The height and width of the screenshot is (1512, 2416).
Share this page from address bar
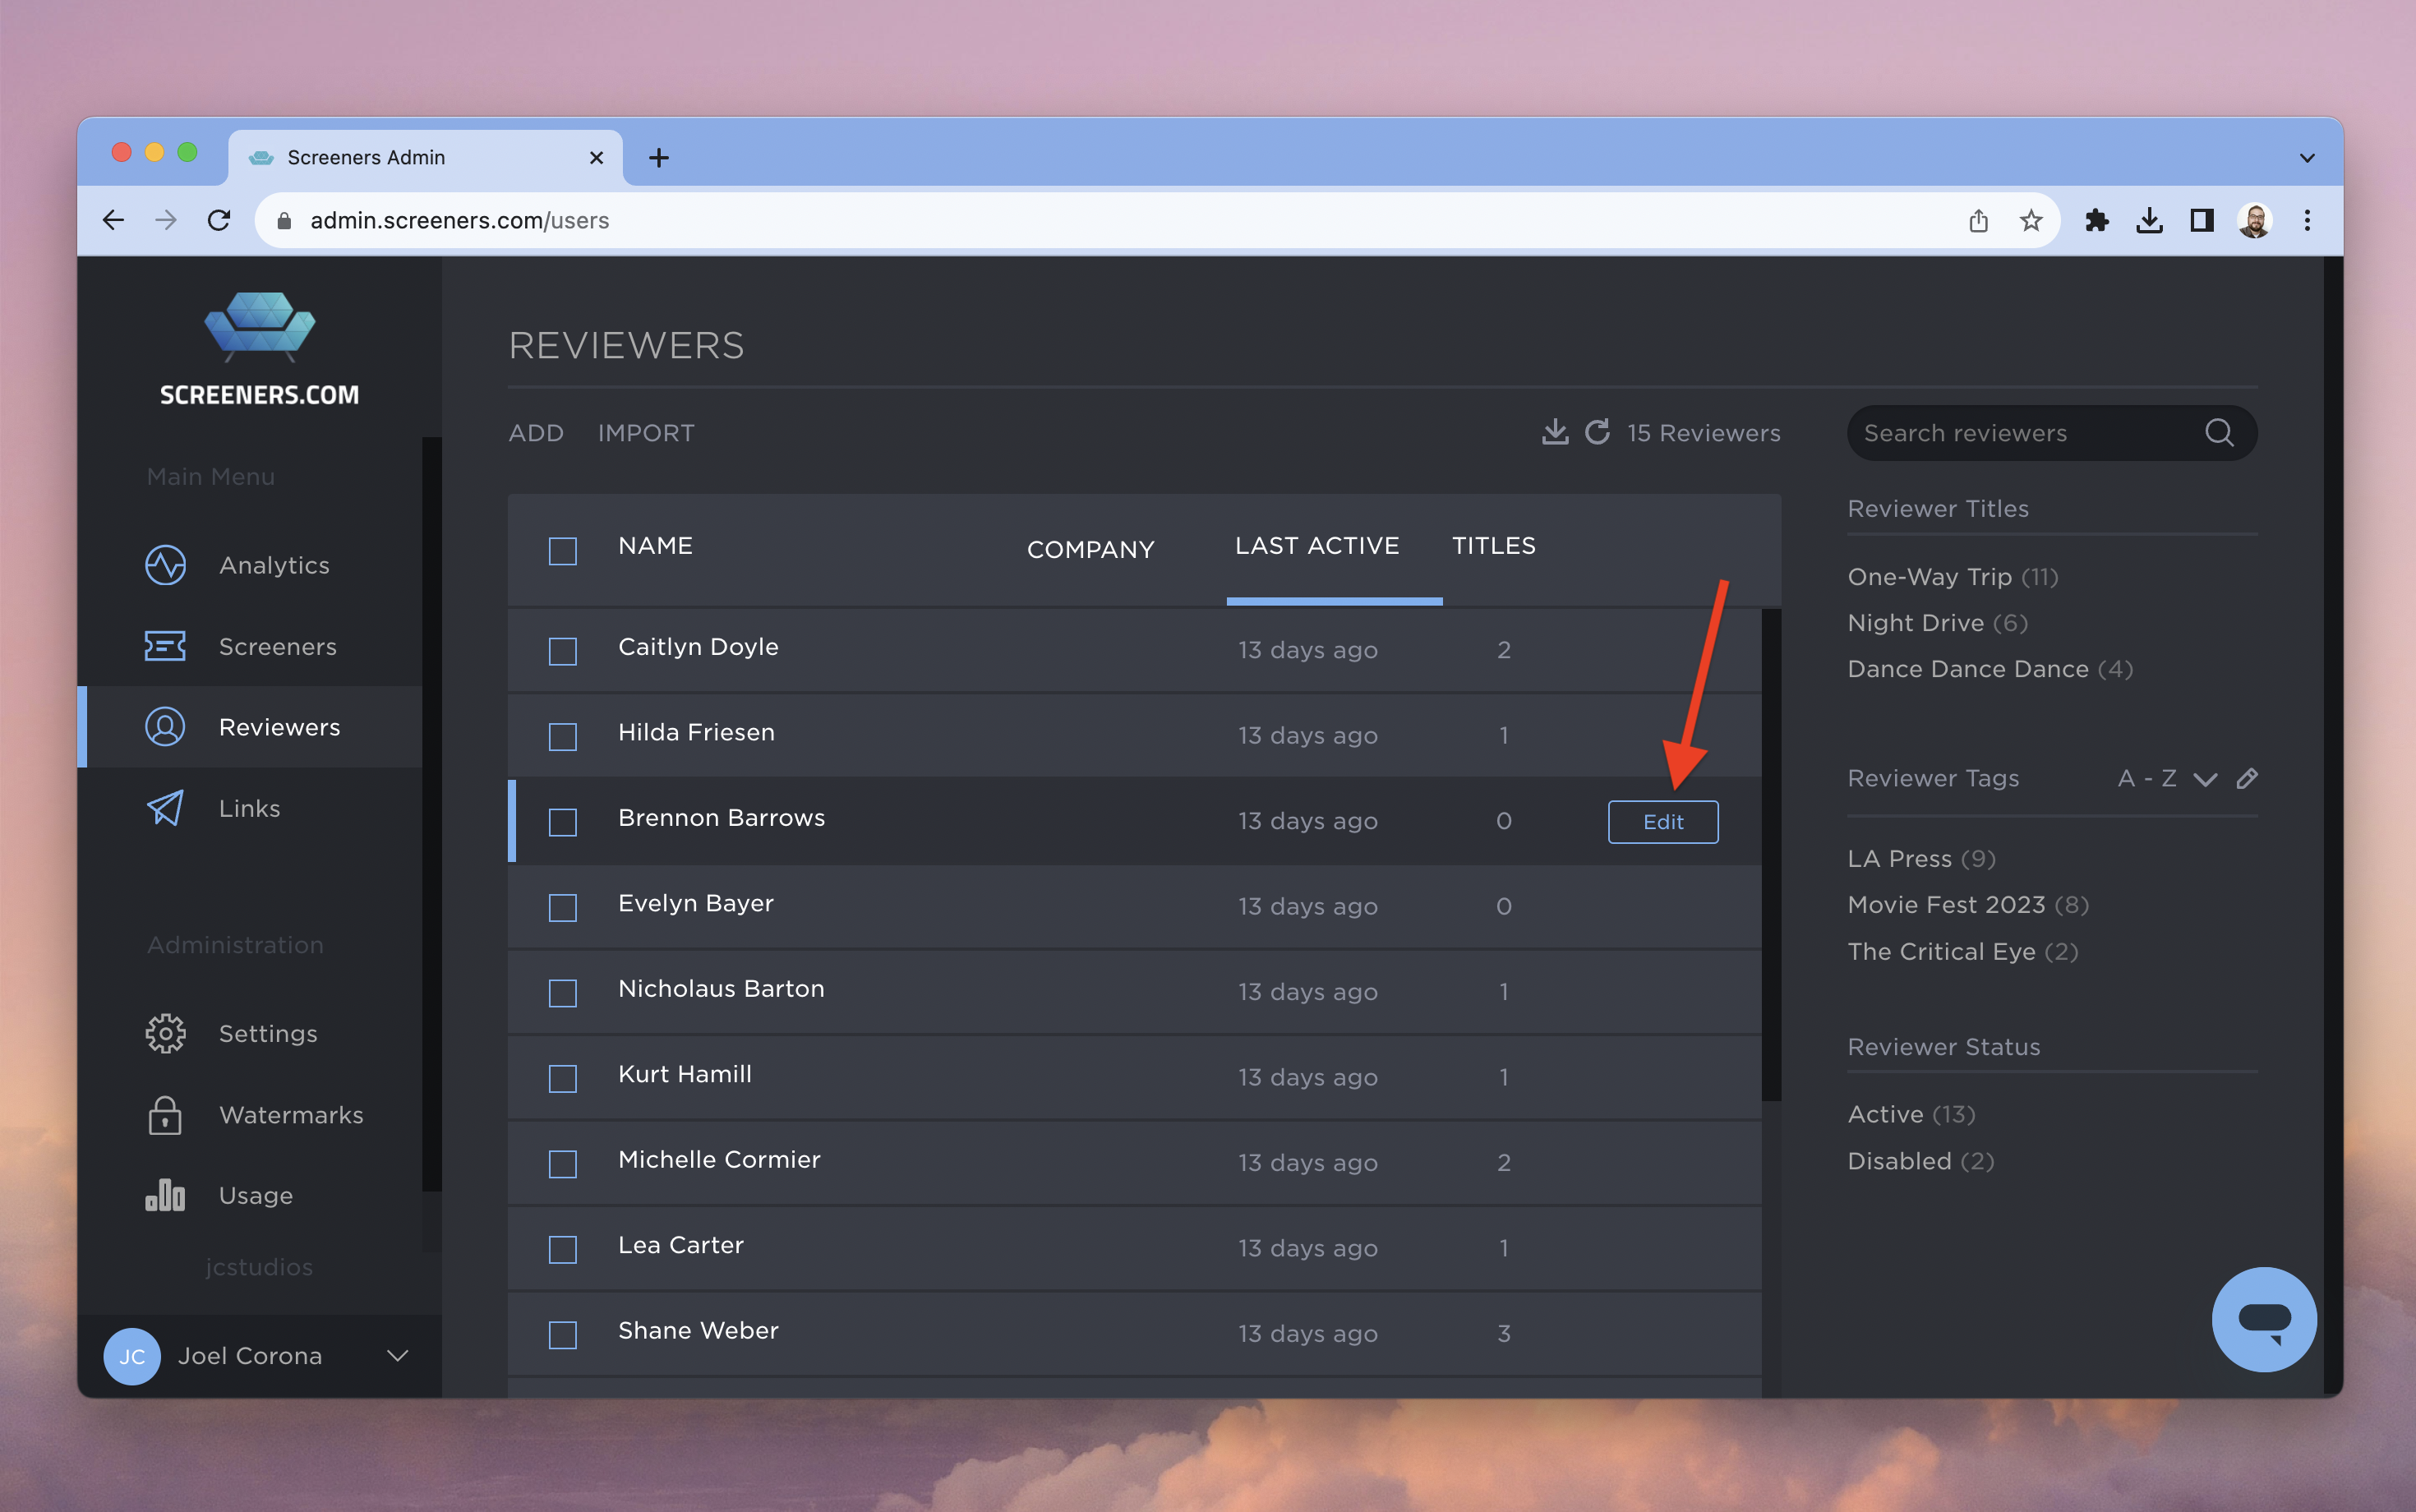tap(1978, 220)
